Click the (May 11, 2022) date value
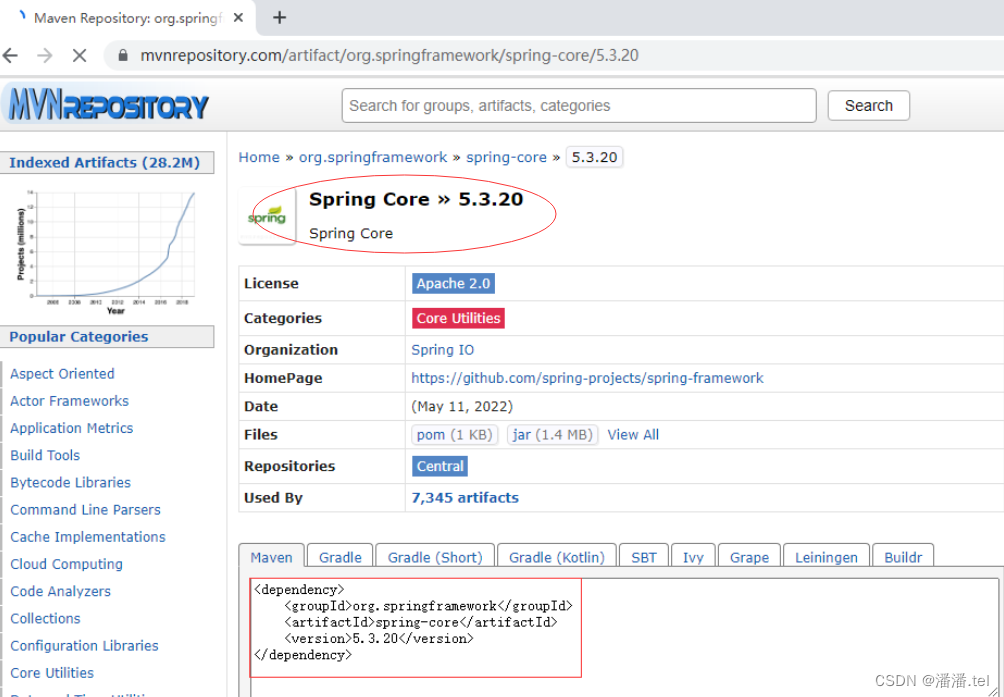The width and height of the screenshot is (1004, 697). click(x=462, y=406)
